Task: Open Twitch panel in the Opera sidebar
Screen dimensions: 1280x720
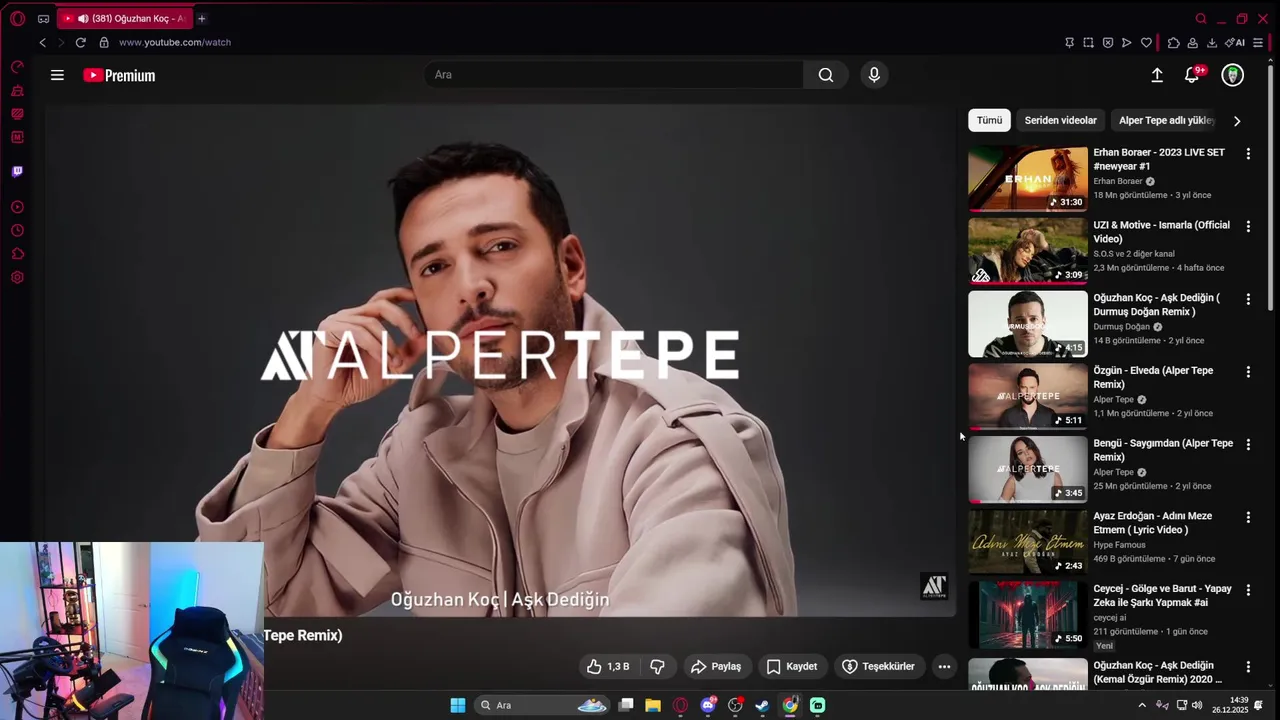Action: tap(17, 171)
